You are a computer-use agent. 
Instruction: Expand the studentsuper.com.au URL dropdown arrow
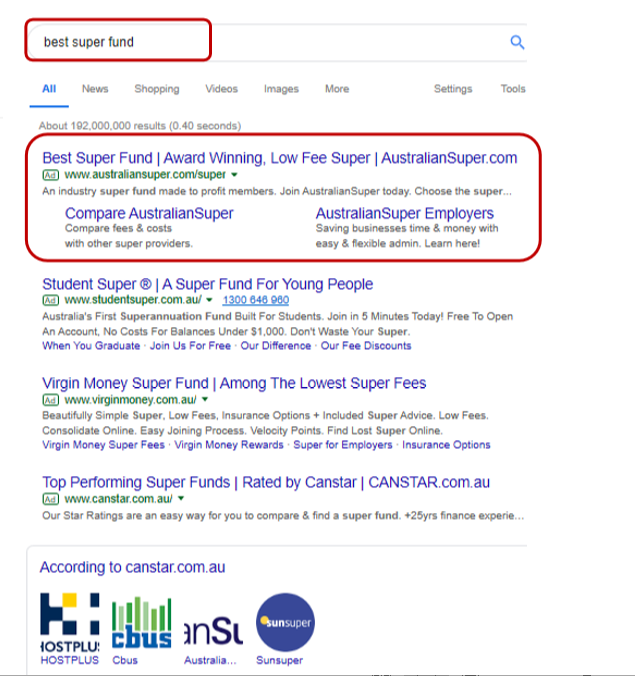[x=209, y=300]
